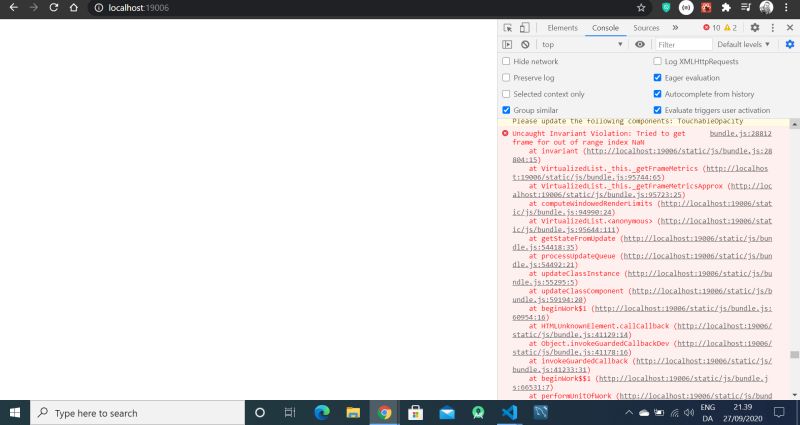
Task: Clear the console
Action: click(x=525, y=44)
